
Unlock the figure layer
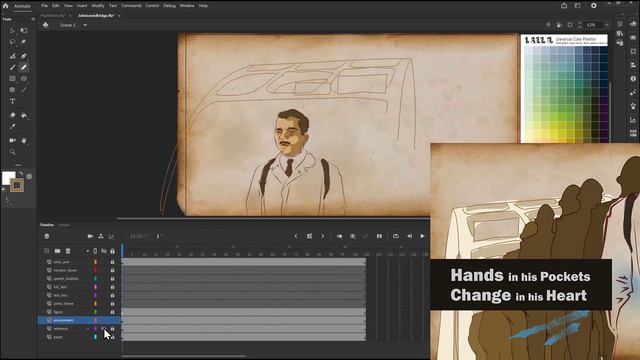[112, 312]
